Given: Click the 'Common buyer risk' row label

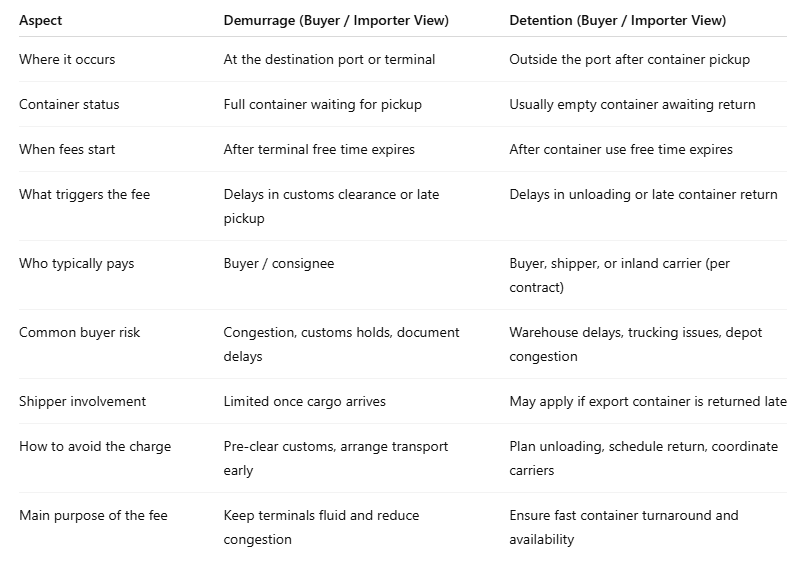Looking at the screenshot, I should pos(79,332).
